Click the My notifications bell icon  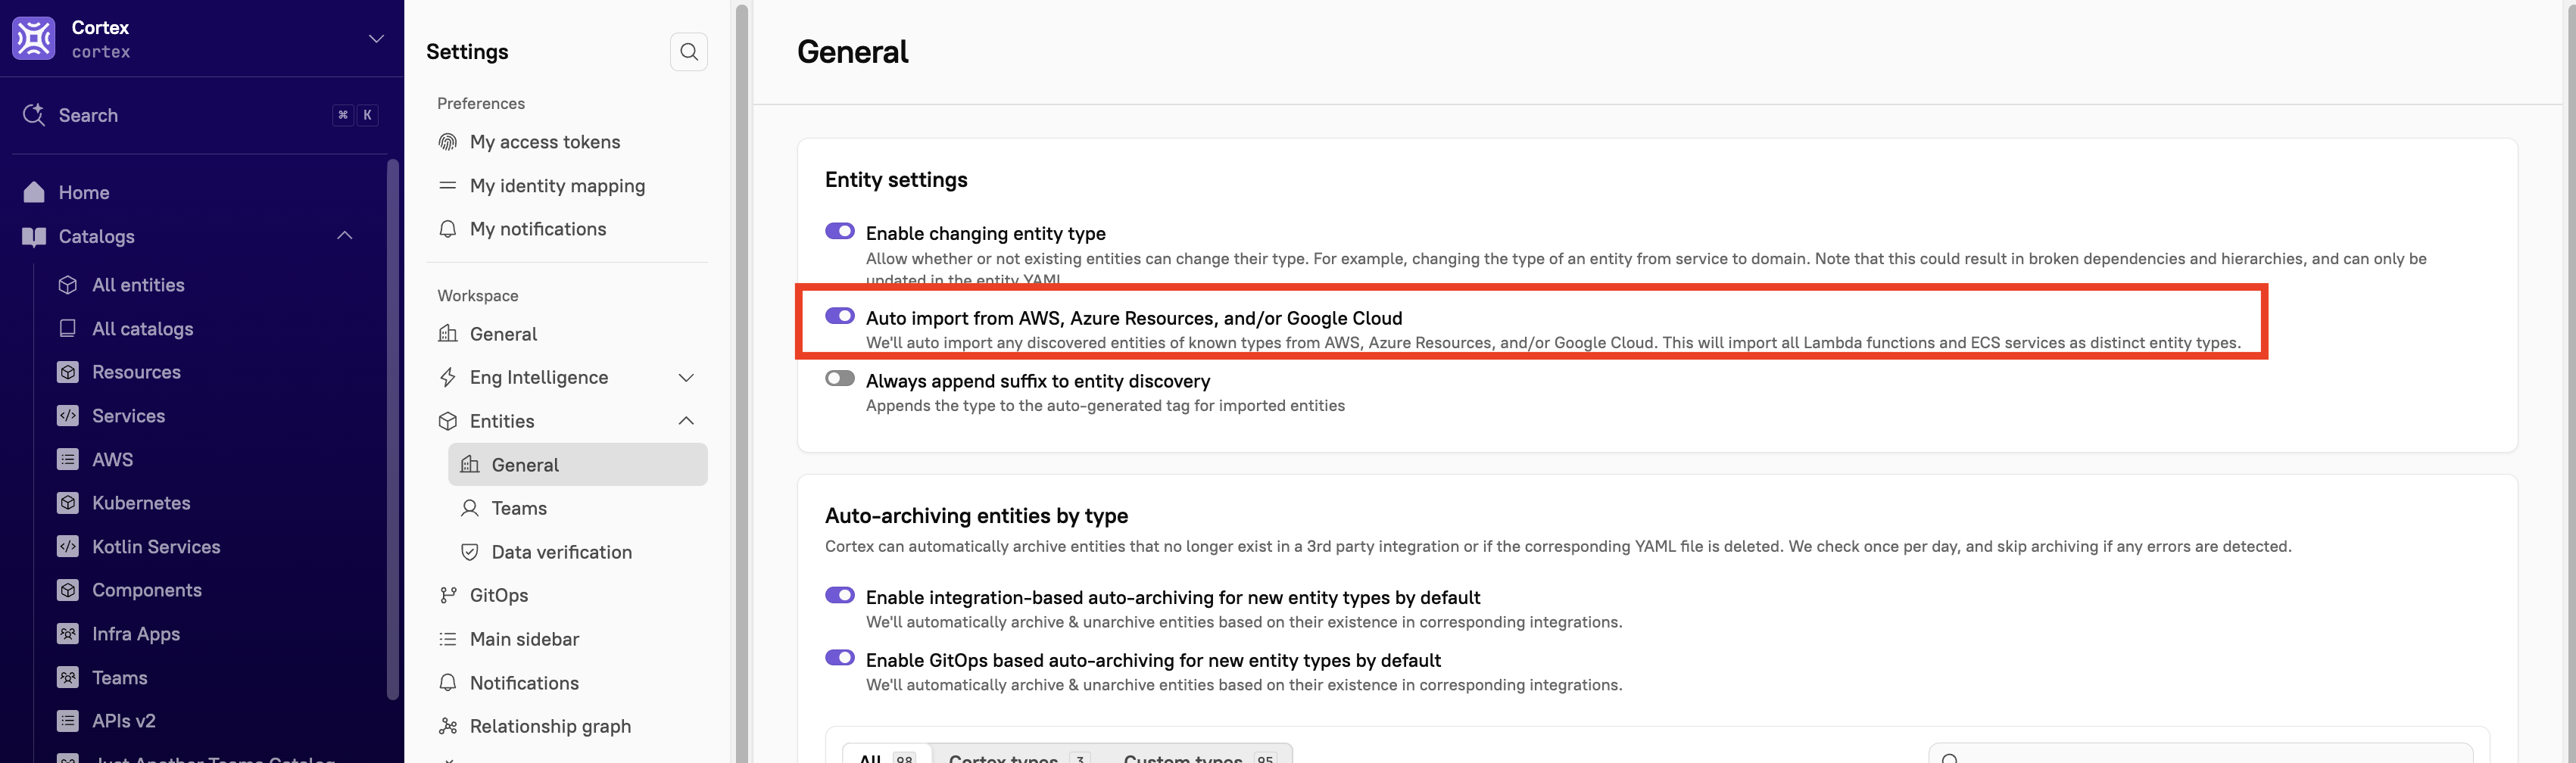[448, 229]
